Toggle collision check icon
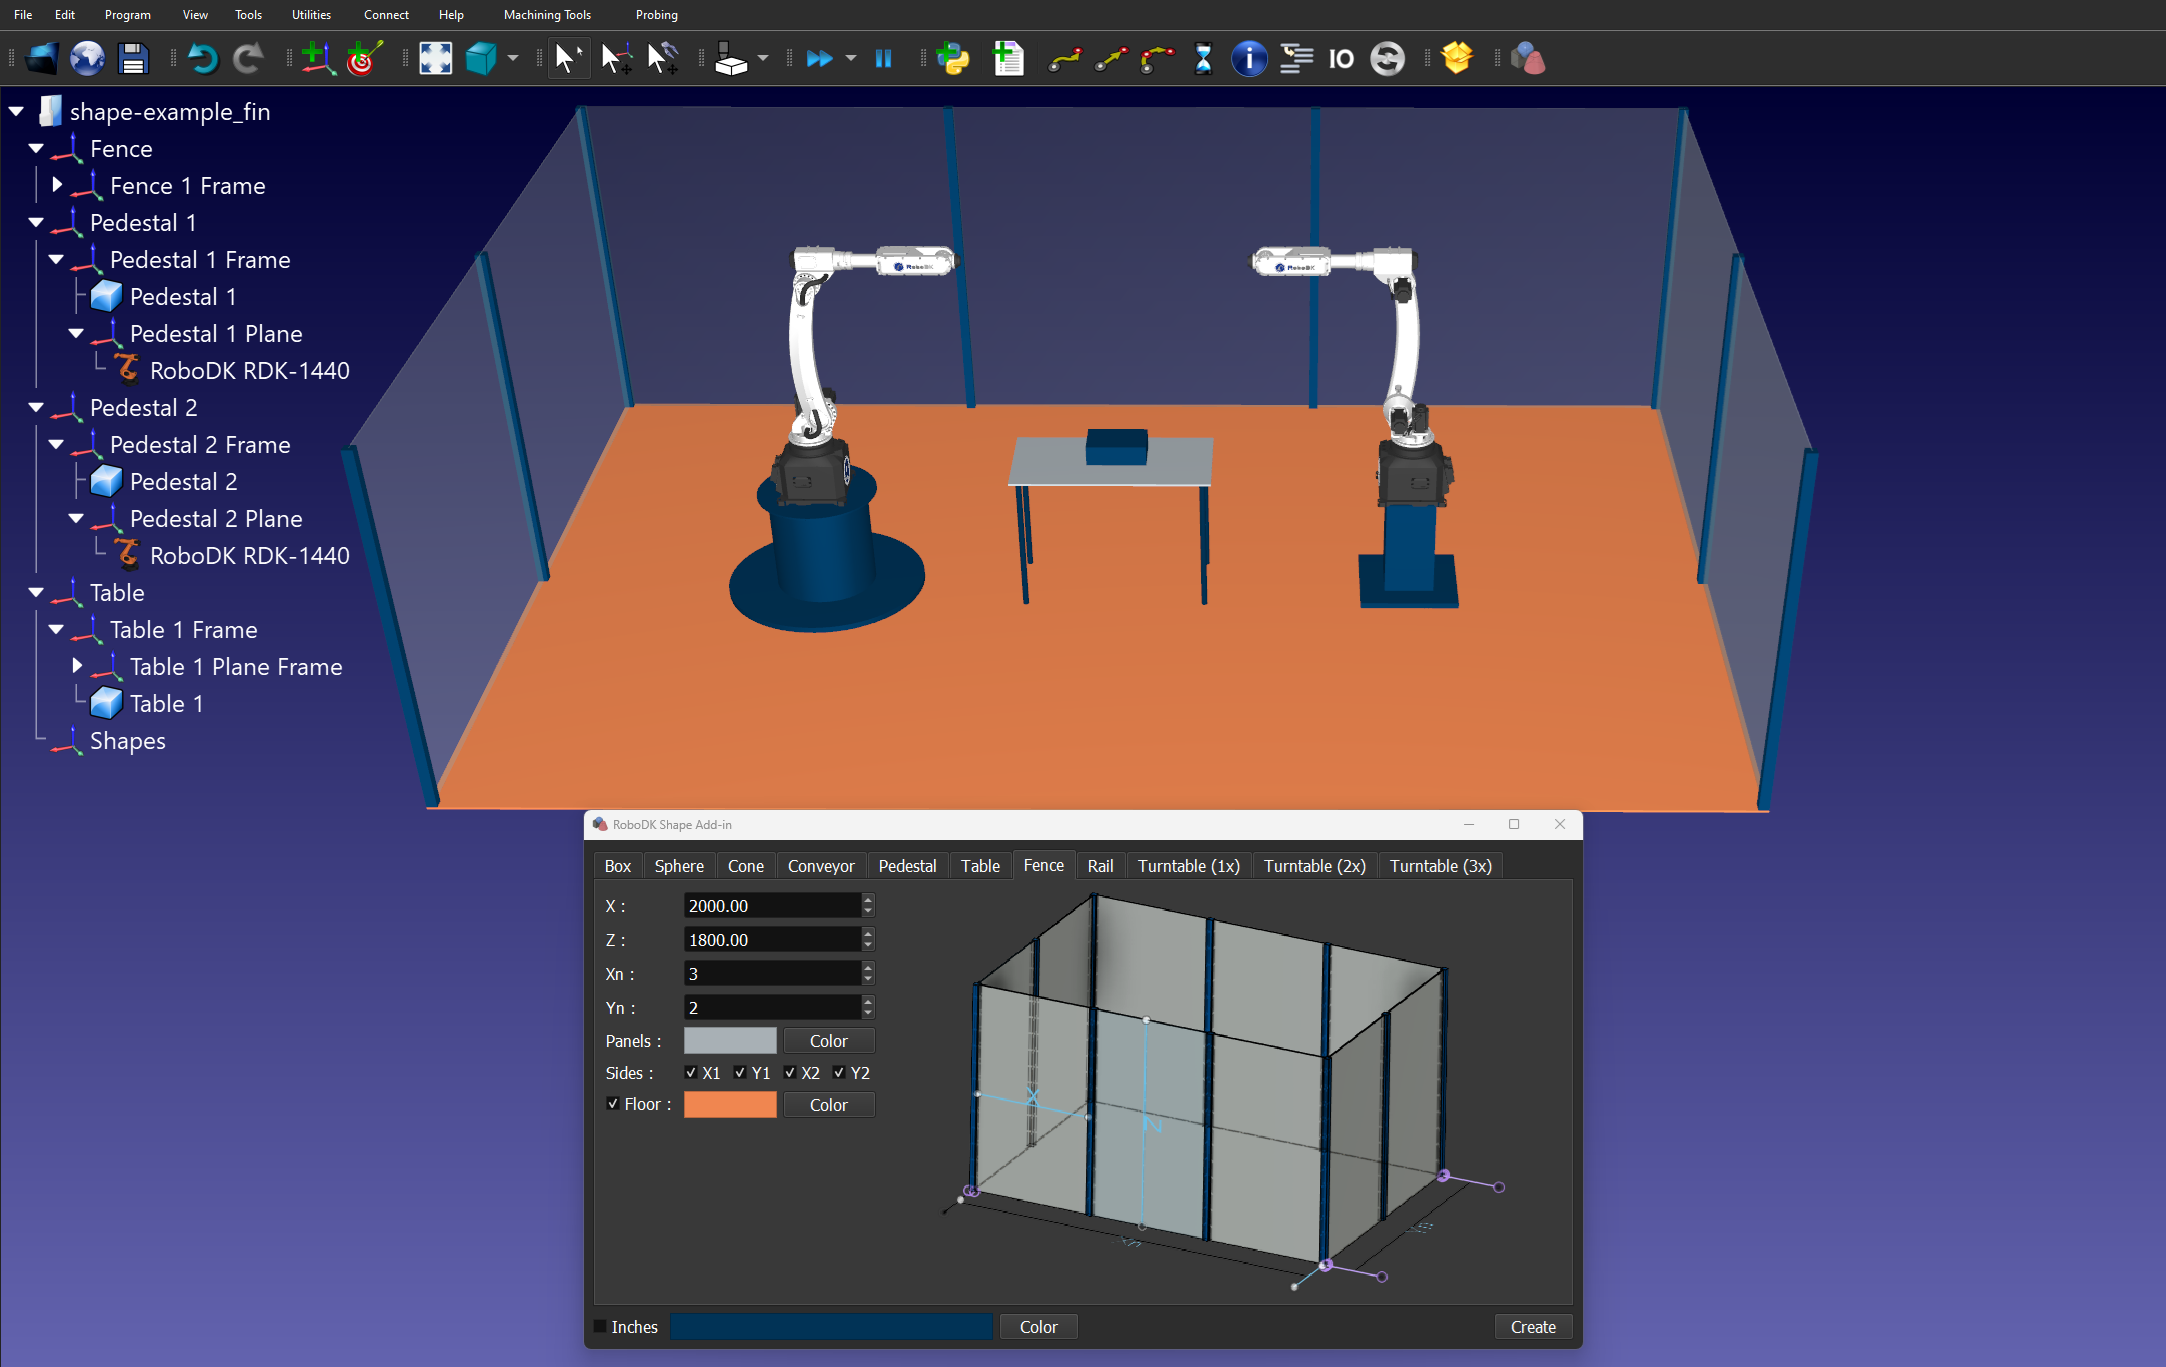 coord(732,59)
